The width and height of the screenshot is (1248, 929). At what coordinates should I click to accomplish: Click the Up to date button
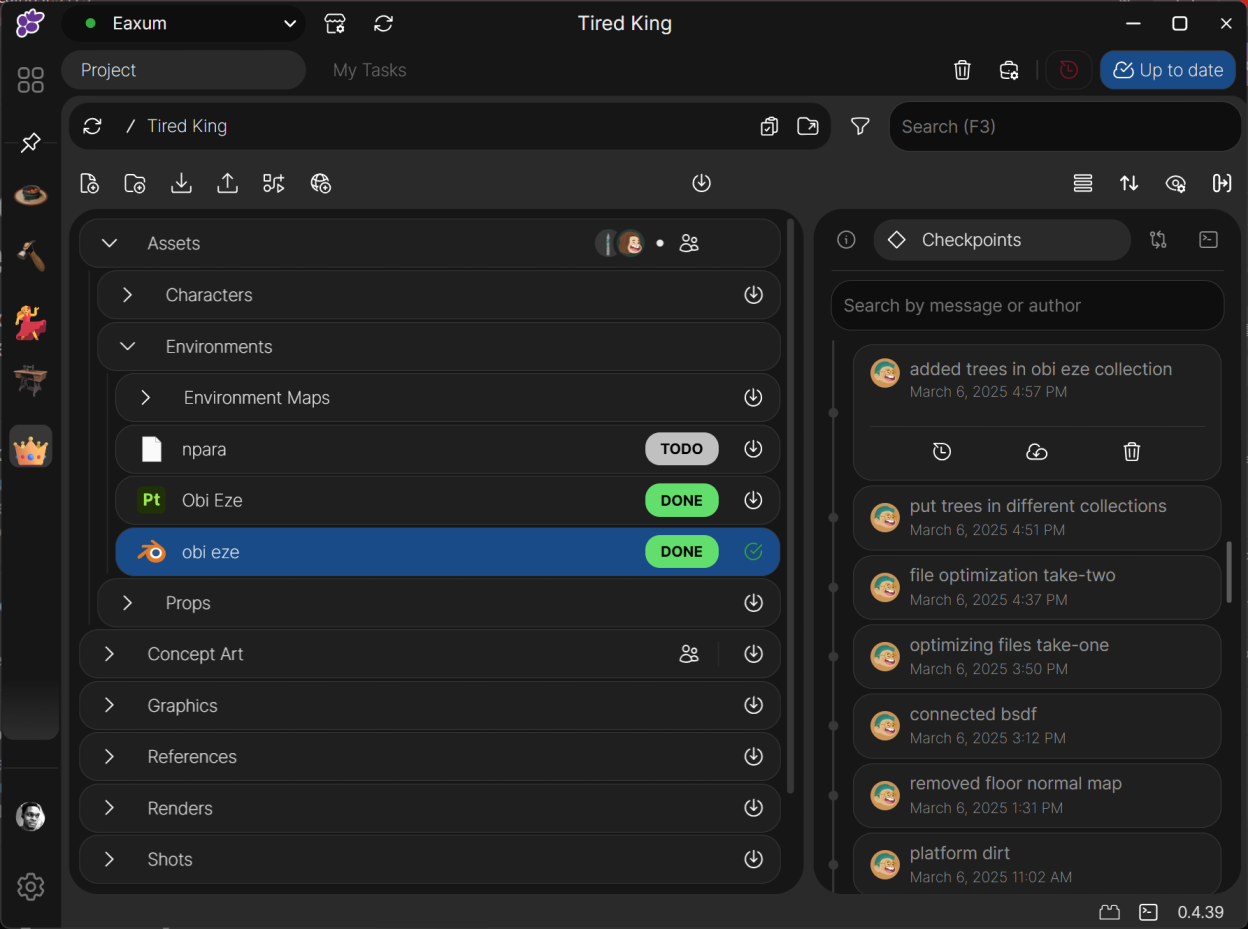(x=1168, y=70)
